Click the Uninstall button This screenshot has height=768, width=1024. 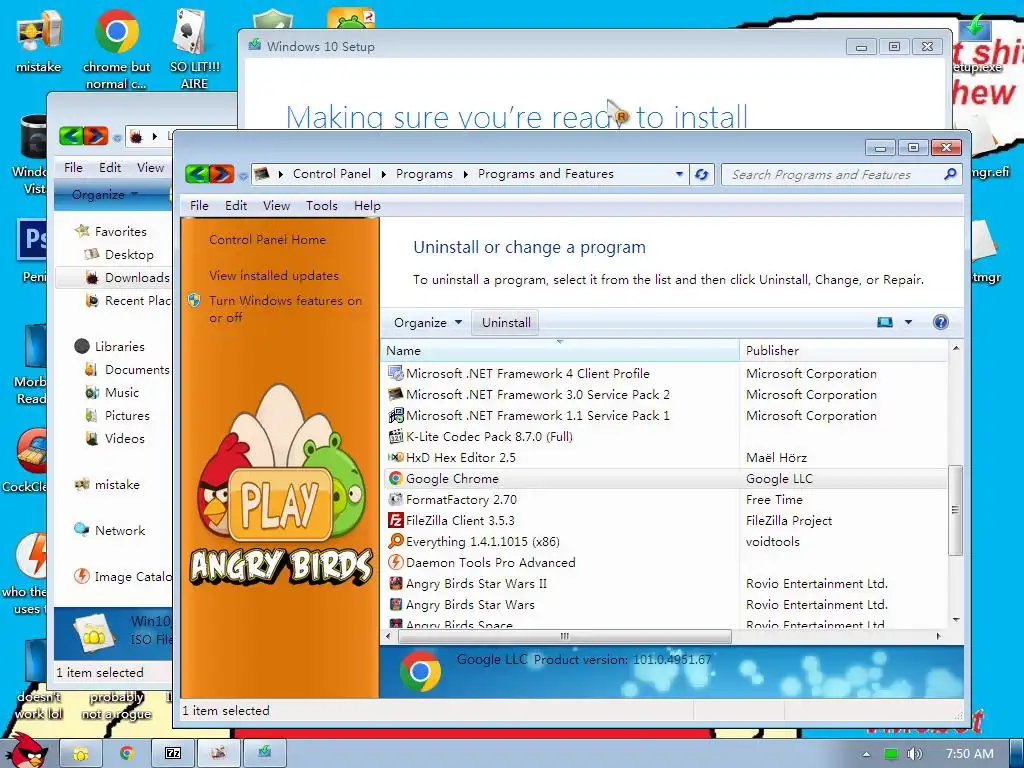pyautogui.click(x=506, y=323)
